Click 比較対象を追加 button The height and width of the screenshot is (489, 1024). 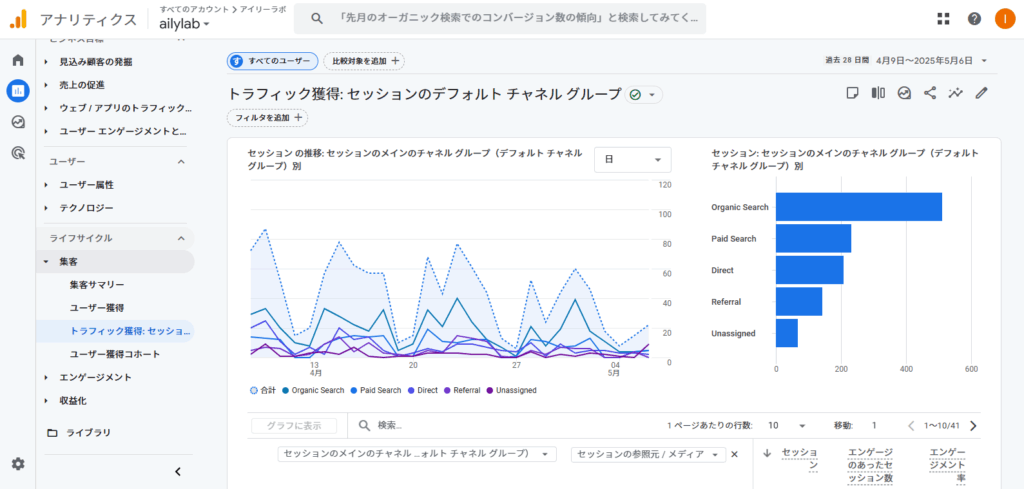364,61
